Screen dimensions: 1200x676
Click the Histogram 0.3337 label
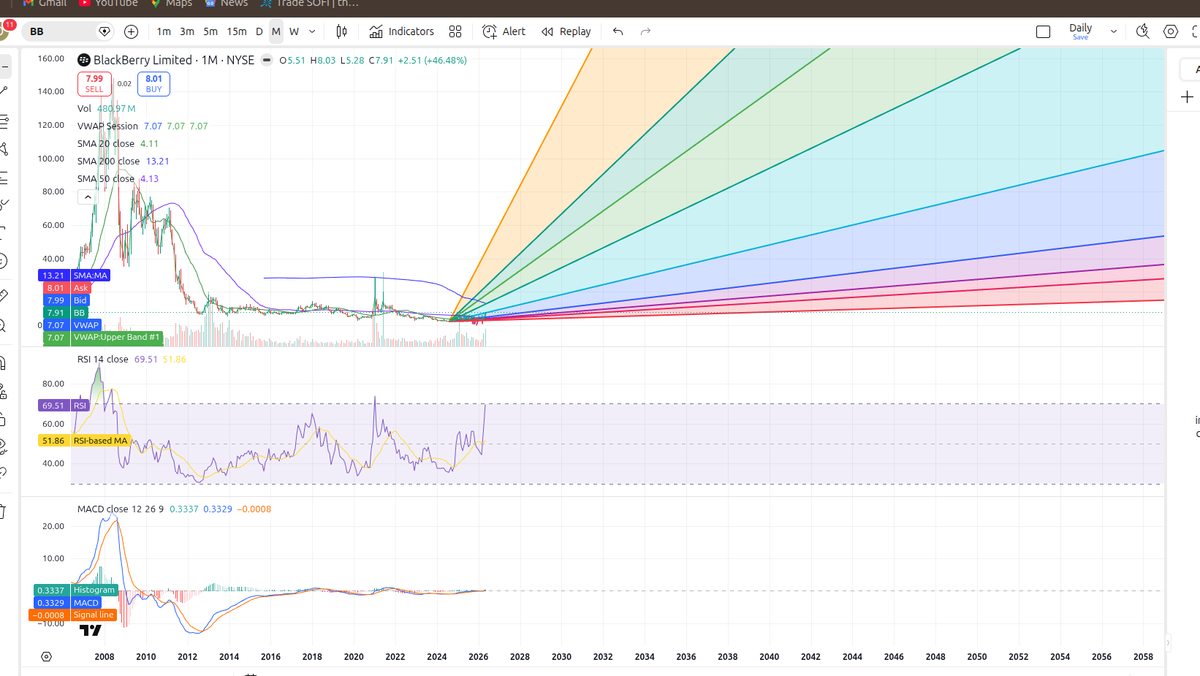(76, 590)
